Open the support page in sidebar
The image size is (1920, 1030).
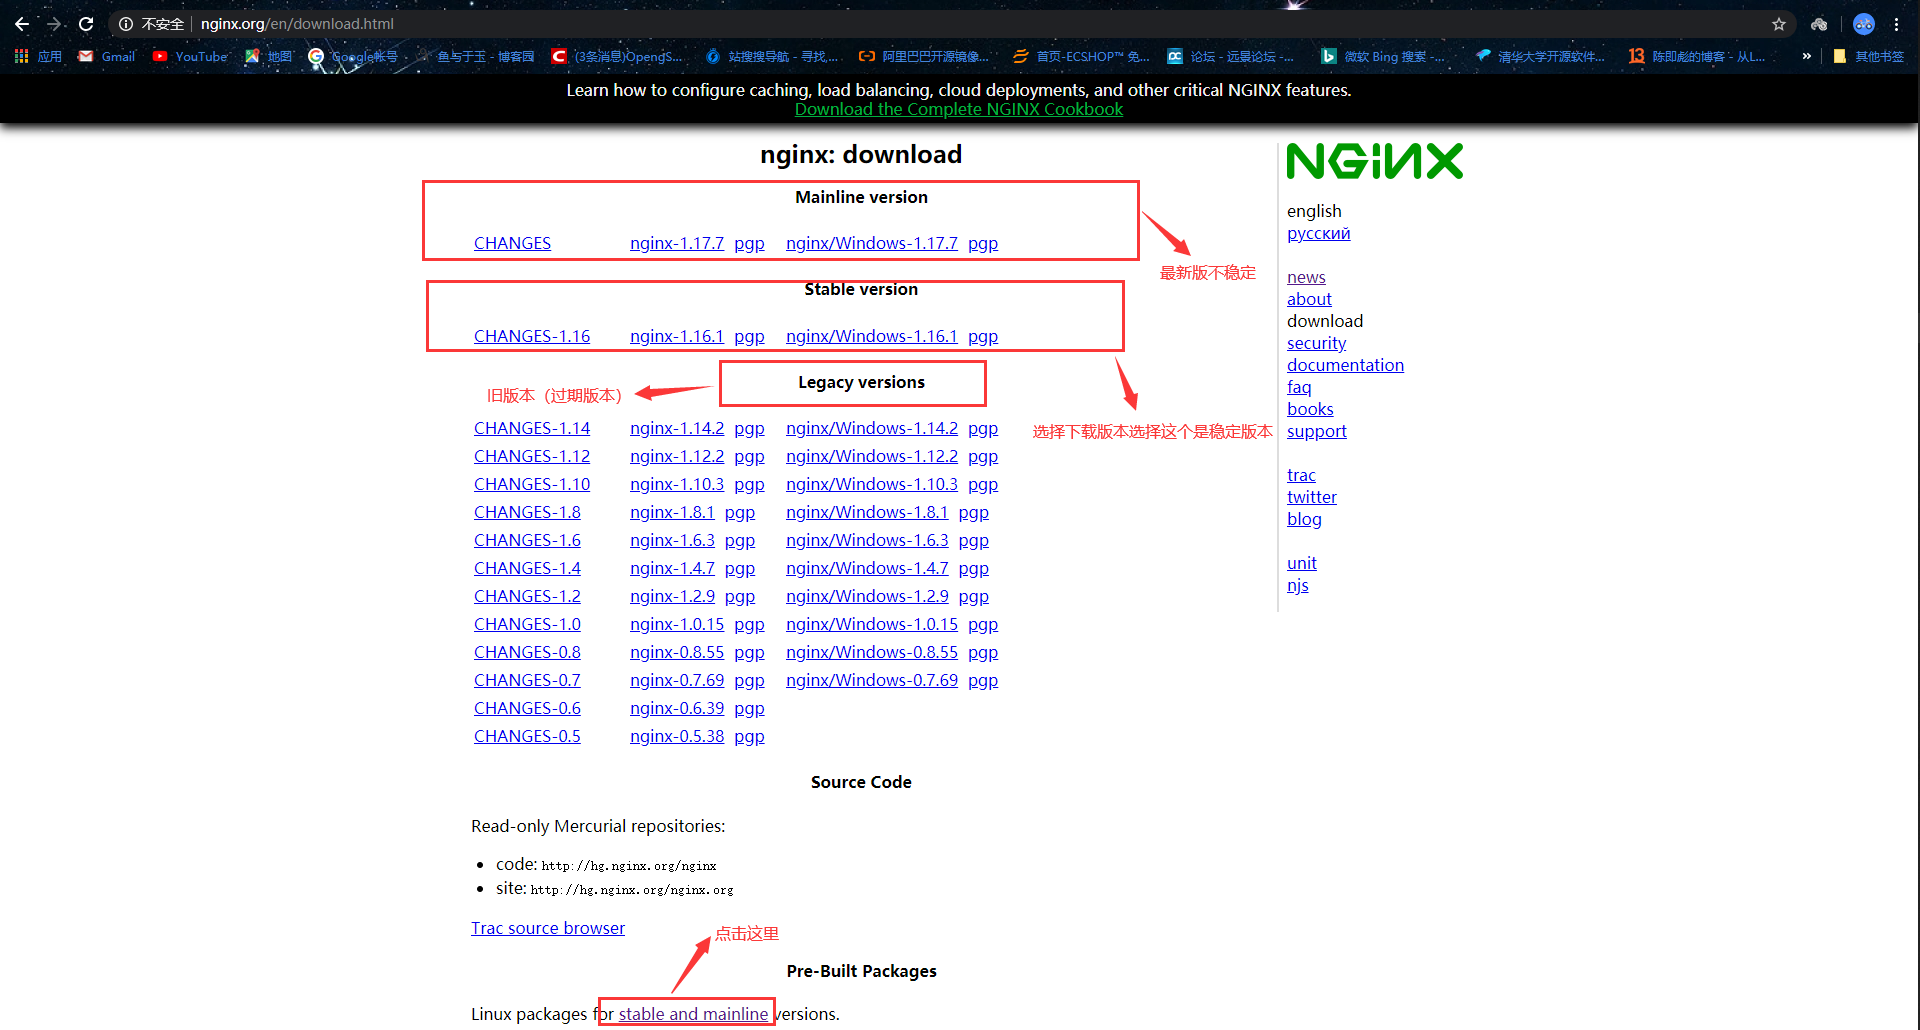[x=1316, y=431]
